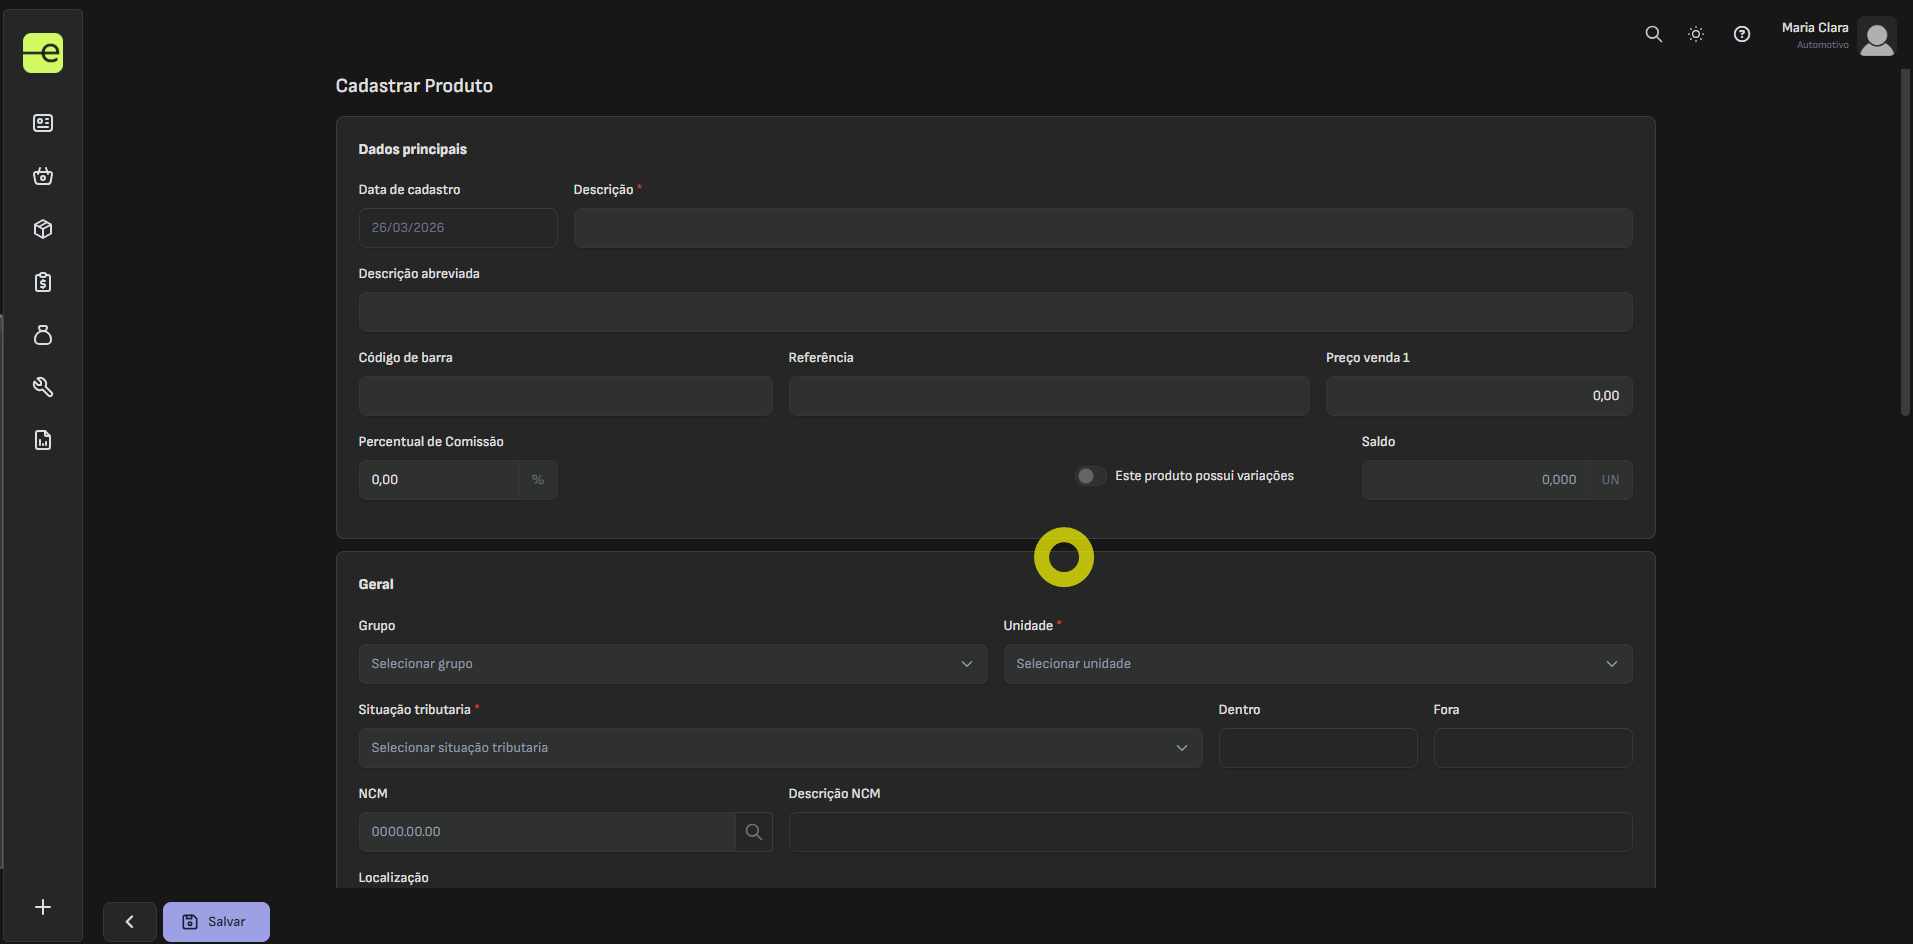
Task: Open the wrench sidebar icon
Action: (43, 387)
